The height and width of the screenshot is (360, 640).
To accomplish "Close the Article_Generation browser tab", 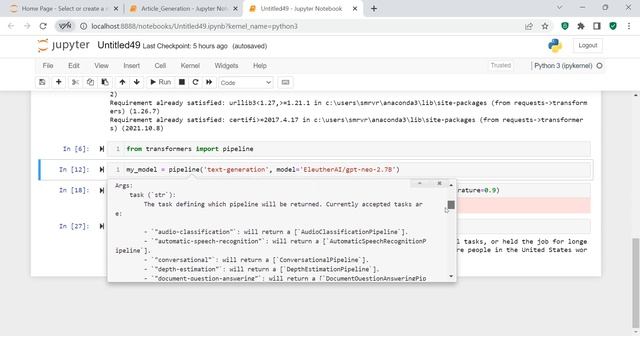I will pyautogui.click(x=235, y=9).
